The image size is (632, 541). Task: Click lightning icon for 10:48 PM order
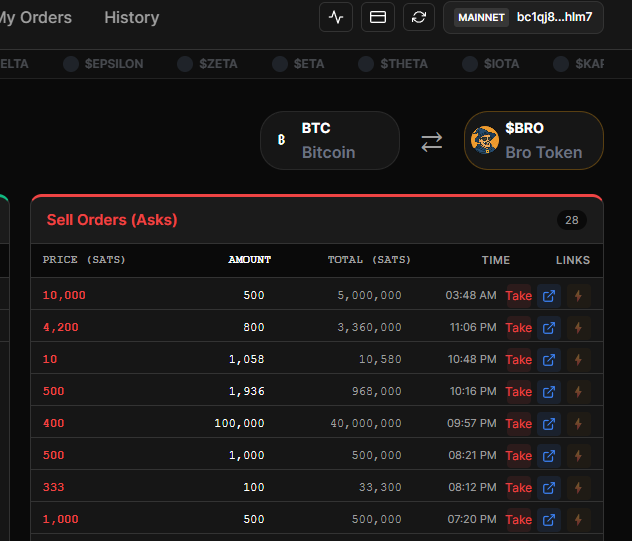(578, 360)
